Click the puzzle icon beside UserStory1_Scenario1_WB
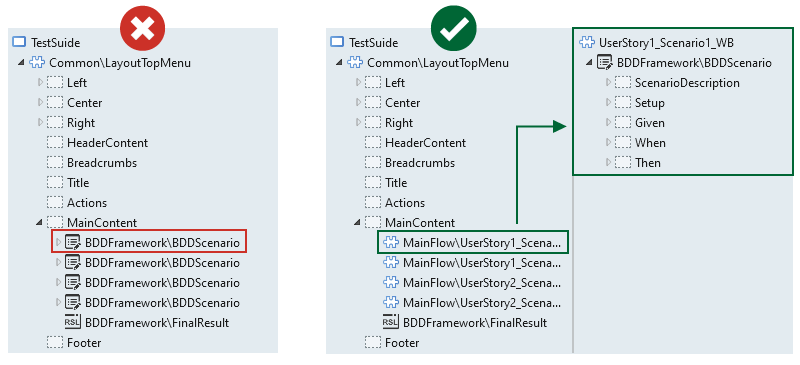800x365 pixels. (x=588, y=42)
